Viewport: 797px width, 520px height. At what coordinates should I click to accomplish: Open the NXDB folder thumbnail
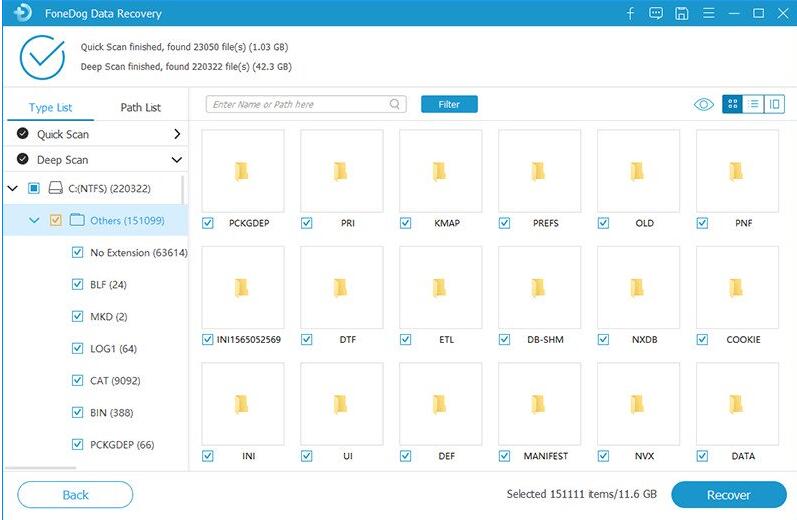coord(638,287)
